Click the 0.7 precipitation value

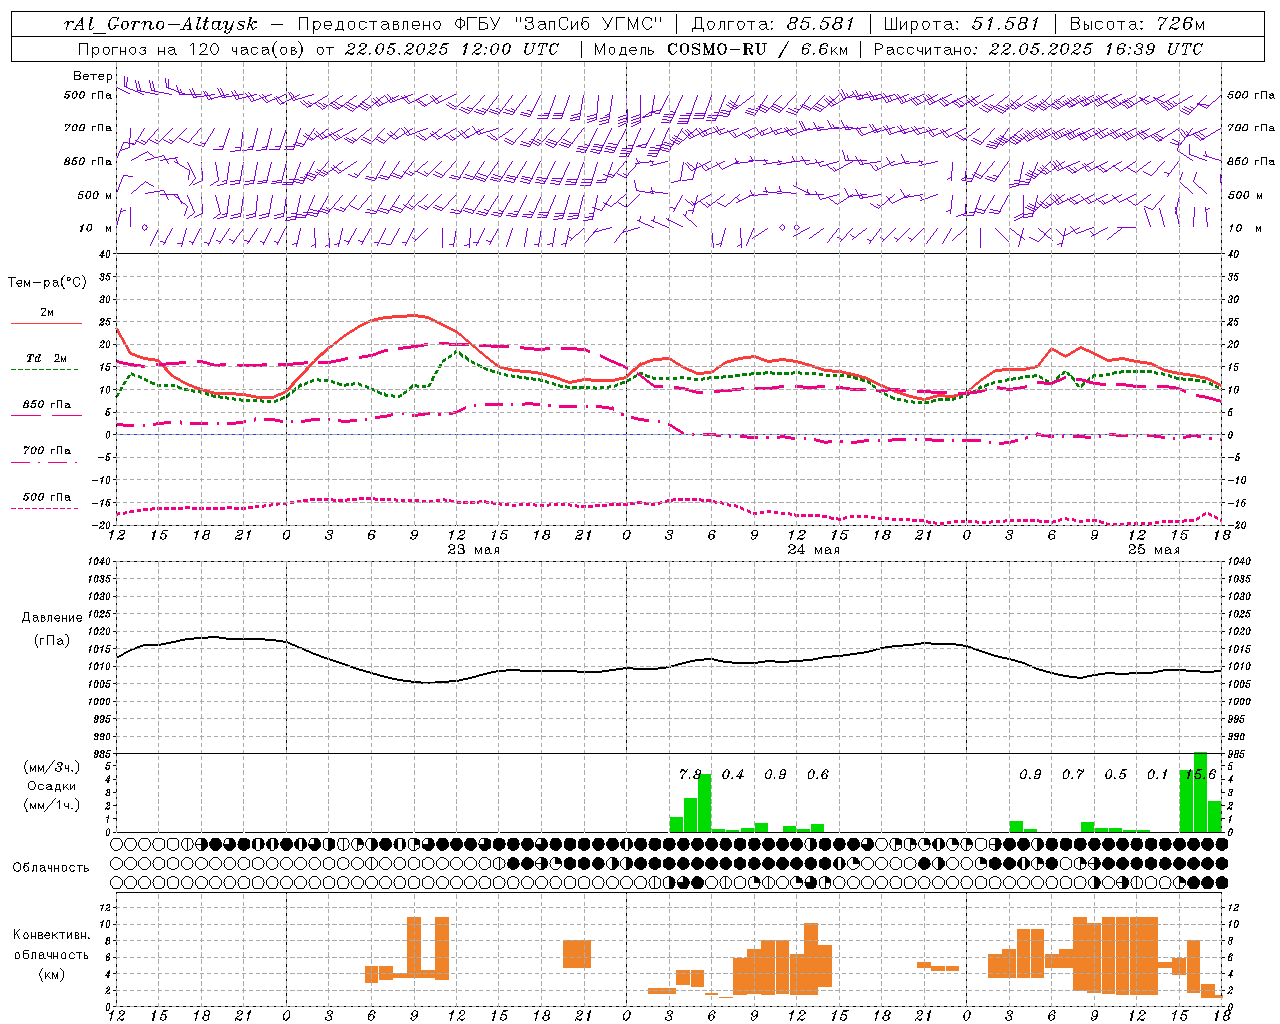1073,775
